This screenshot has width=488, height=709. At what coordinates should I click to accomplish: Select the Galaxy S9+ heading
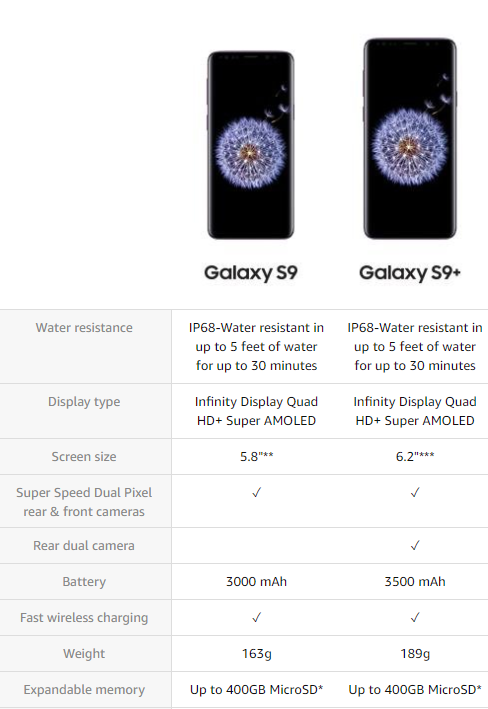point(410,273)
